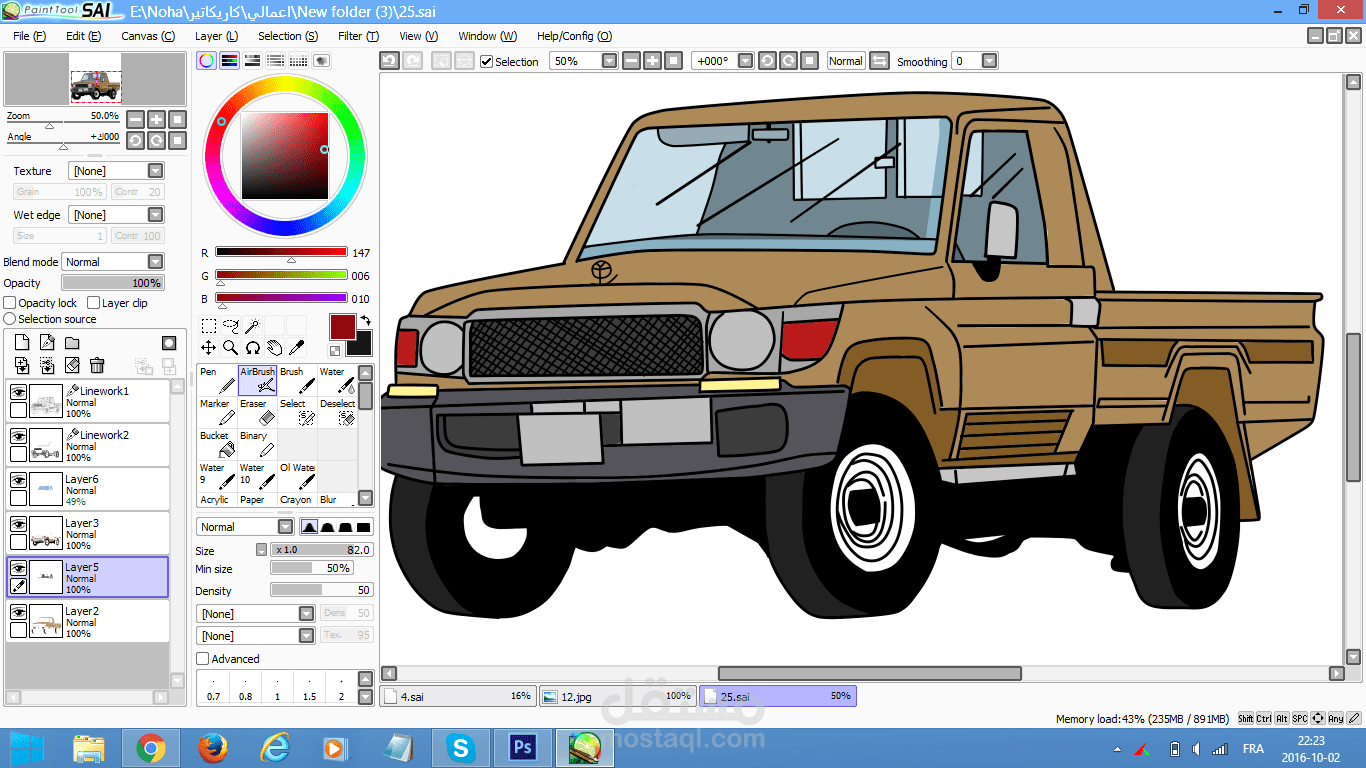Click the dark red foreground color swatch
1366x768 pixels.
(343, 327)
